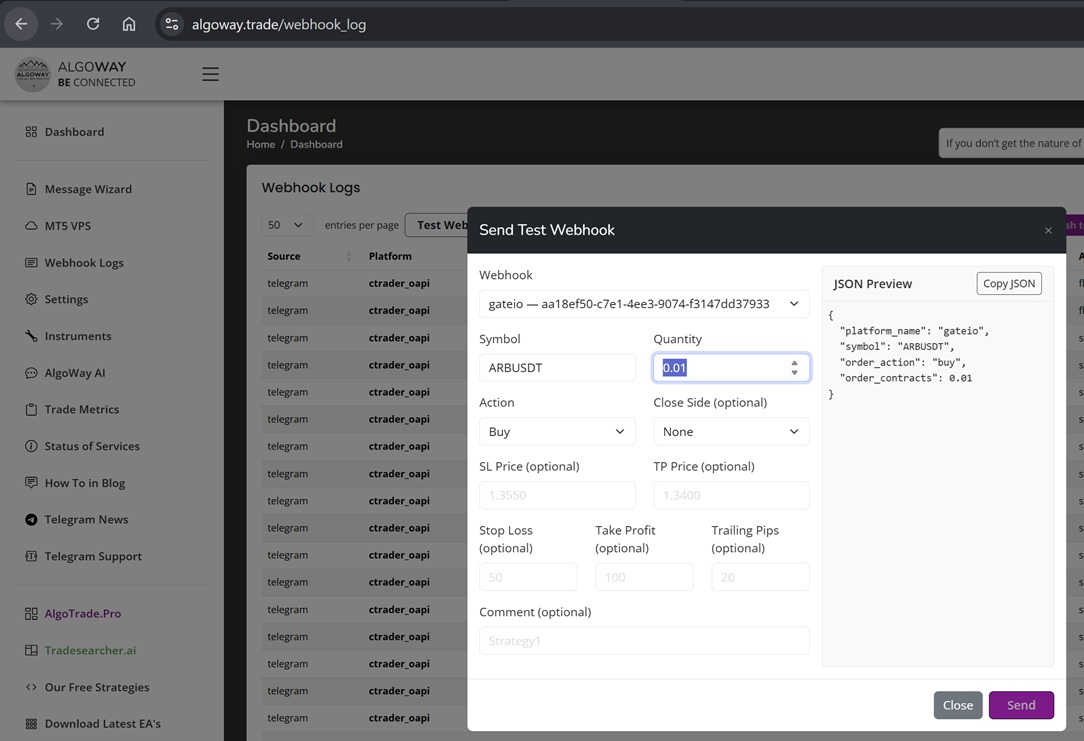This screenshot has width=1084, height=741.
Task: Increase Quantity with the up stepper arrow
Action: [x=794, y=363]
